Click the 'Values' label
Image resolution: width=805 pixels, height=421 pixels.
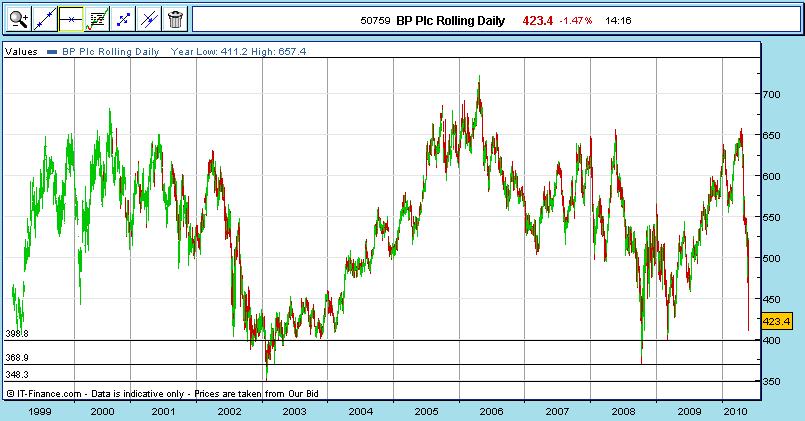[21, 51]
